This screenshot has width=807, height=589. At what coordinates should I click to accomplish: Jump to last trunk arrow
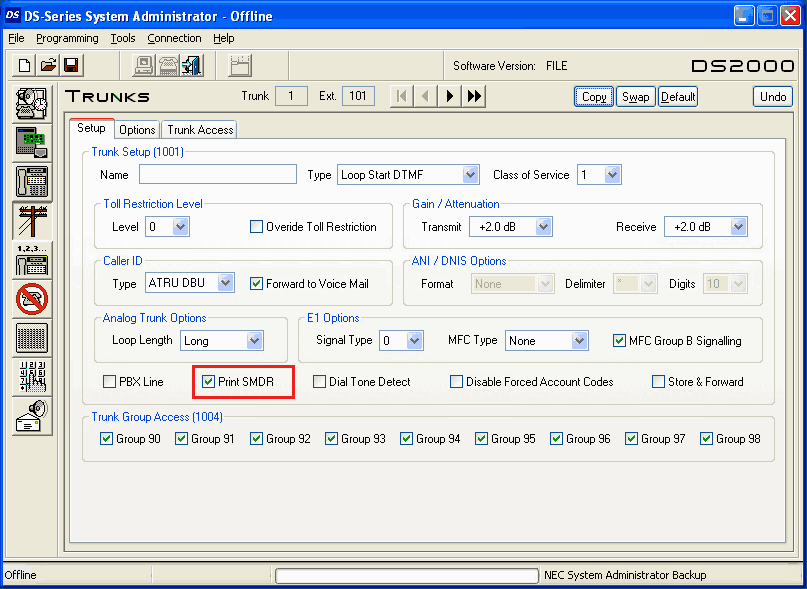point(474,96)
